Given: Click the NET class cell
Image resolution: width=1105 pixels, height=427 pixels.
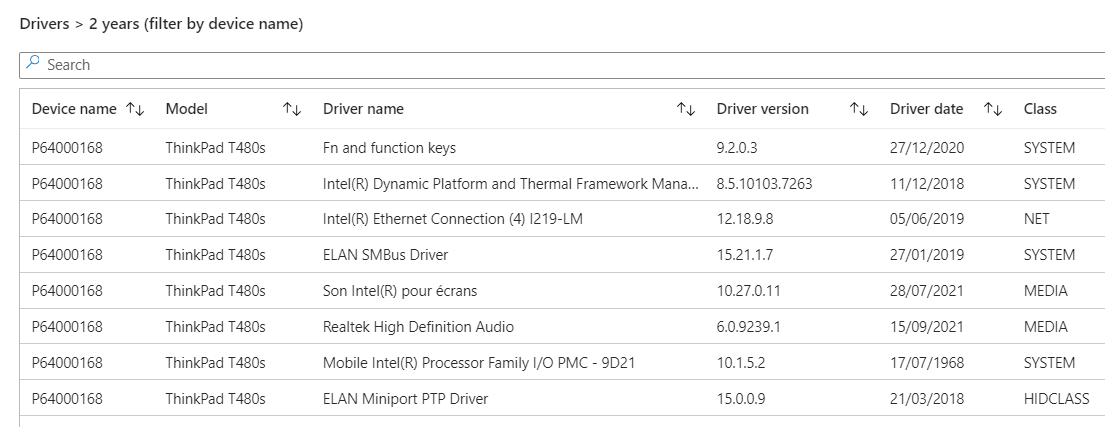Looking at the screenshot, I should tap(1037, 219).
